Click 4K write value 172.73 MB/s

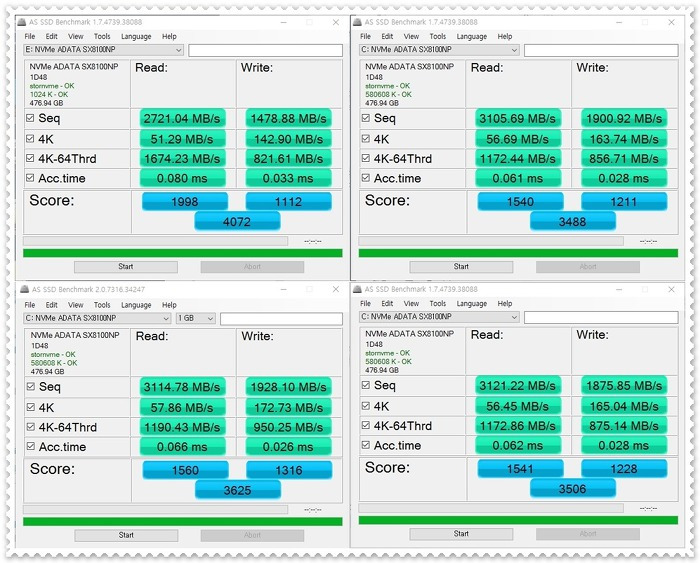[x=288, y=407]
